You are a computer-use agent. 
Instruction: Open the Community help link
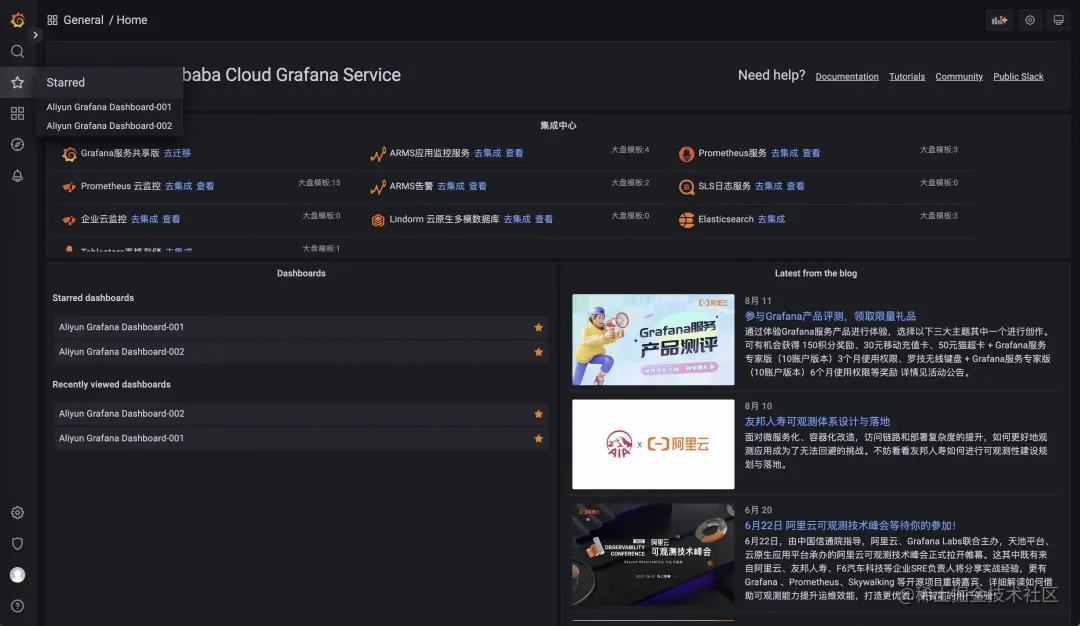pyautogui.click(x=959, y=76)
